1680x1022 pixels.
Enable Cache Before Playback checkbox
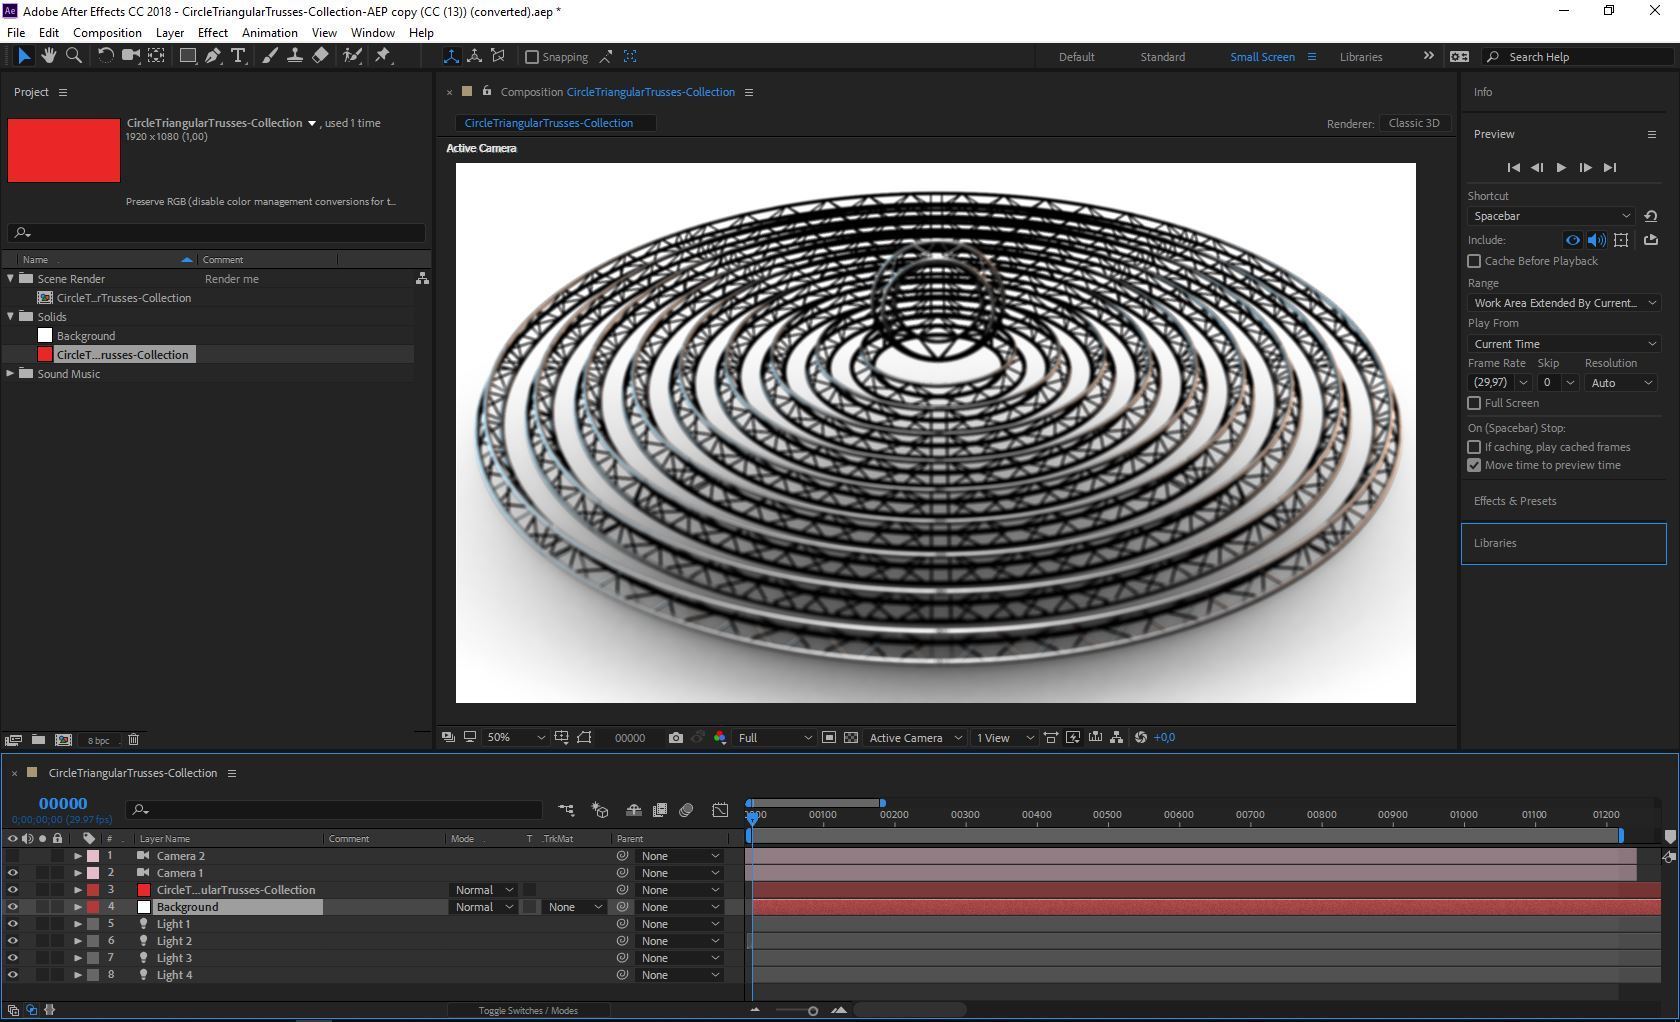click(x=1474, y=261)
